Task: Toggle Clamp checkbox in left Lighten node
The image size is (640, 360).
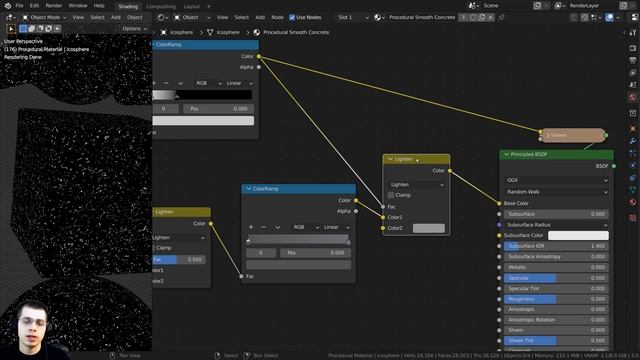Action: point(154,248)
